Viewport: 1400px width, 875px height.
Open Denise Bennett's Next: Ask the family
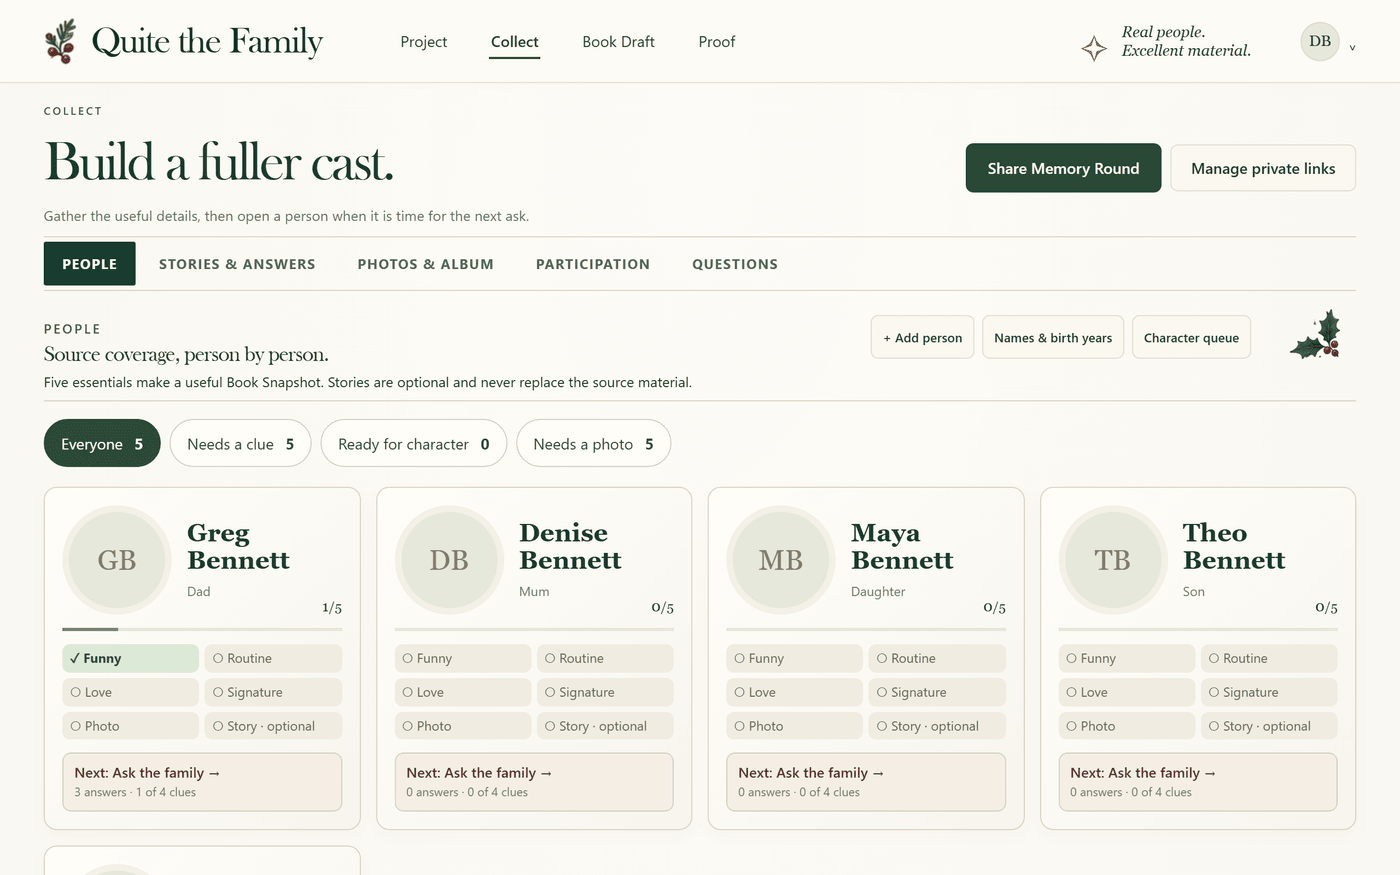[534, 782]
